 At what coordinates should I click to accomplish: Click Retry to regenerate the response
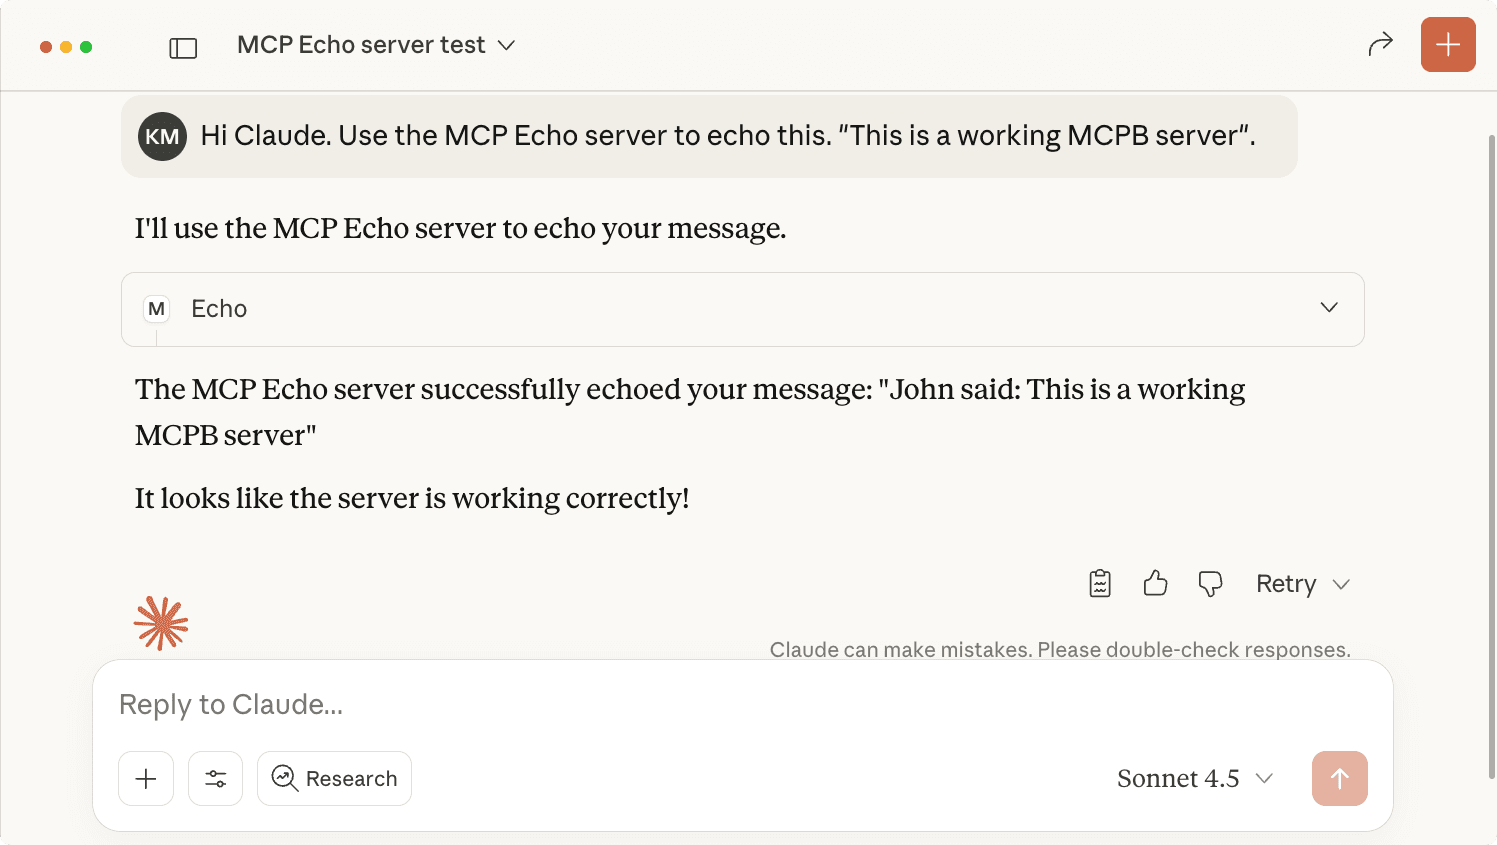[x=1286, y=583]
